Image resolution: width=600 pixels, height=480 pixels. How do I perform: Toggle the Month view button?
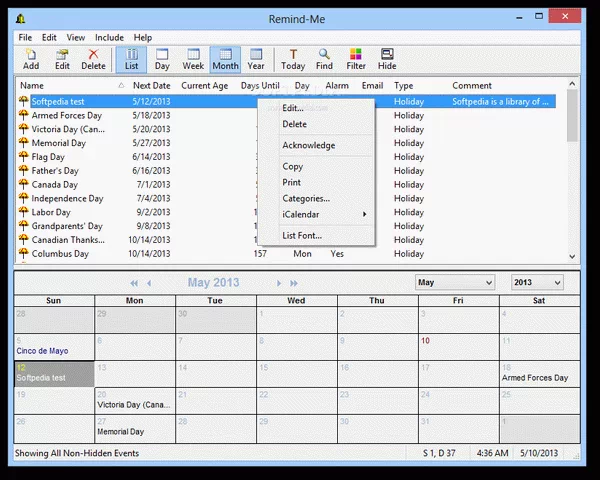[x=225, y=58]
